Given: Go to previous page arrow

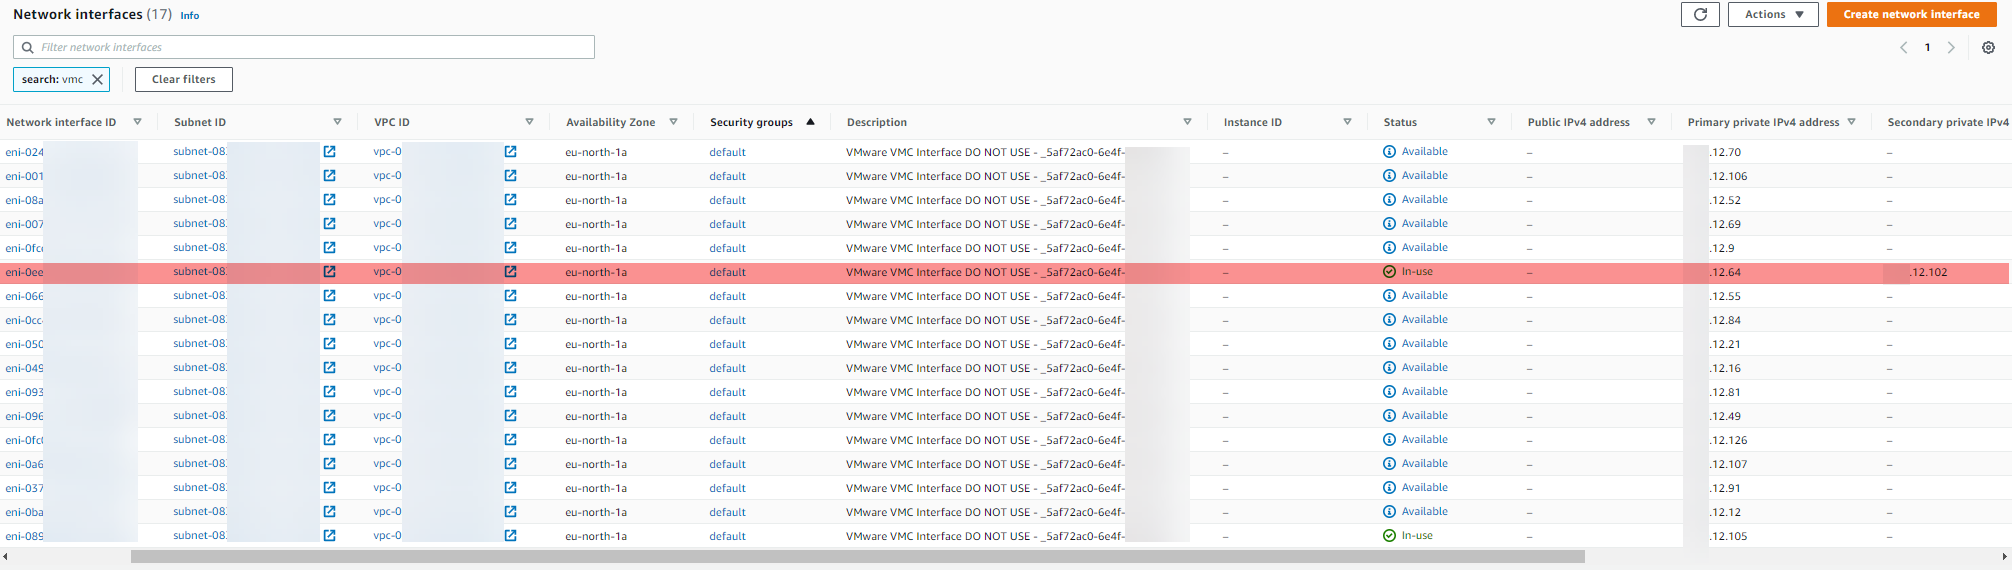Looking at the screenshot, I should tap(1903, 48).
